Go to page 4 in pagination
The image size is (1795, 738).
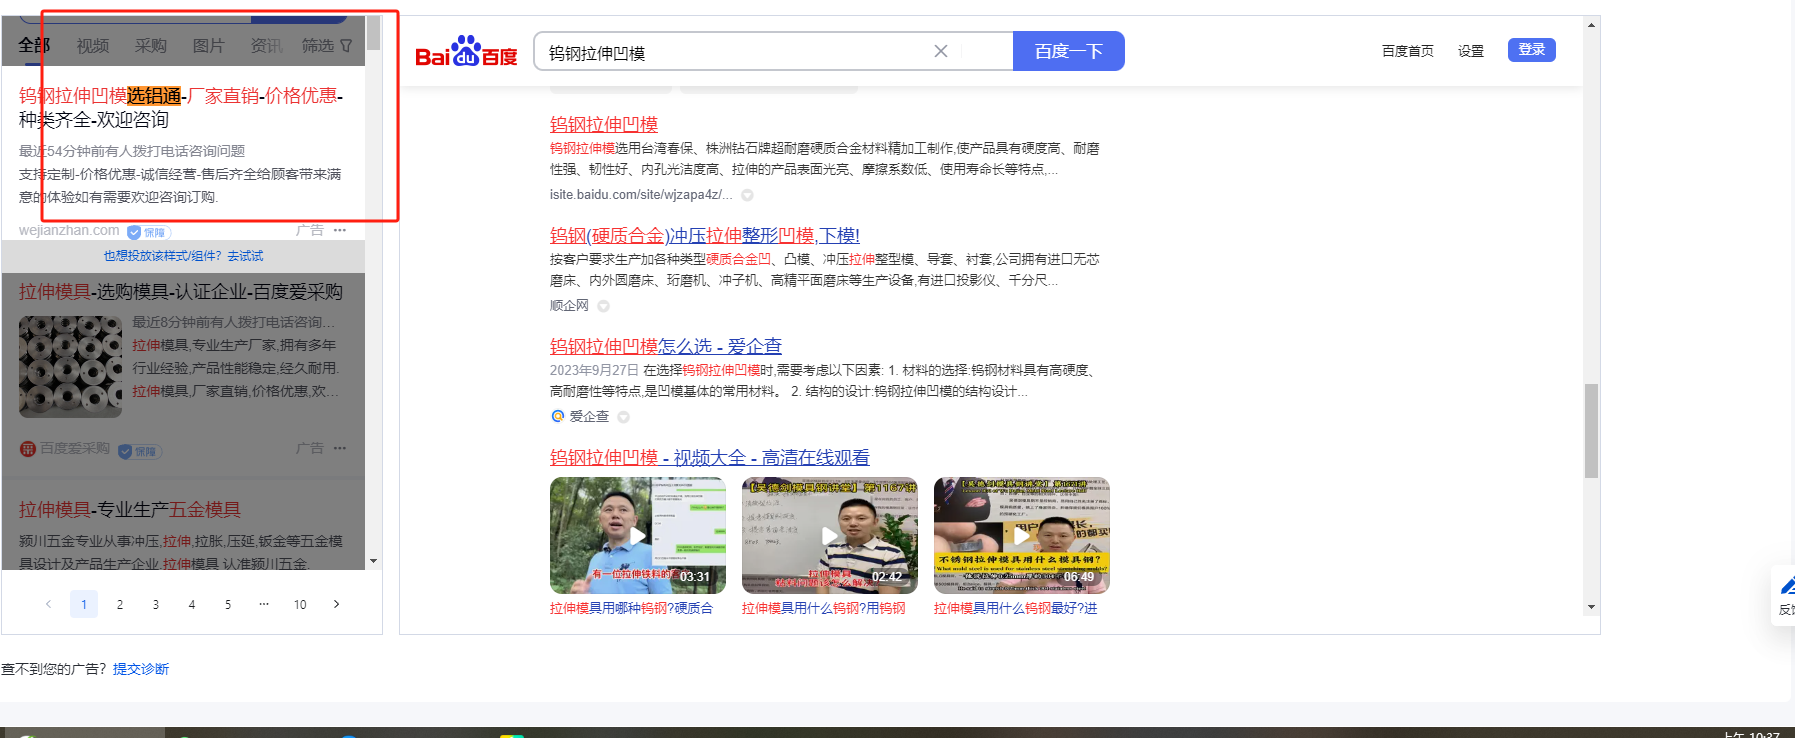click(x=192, y=604)
